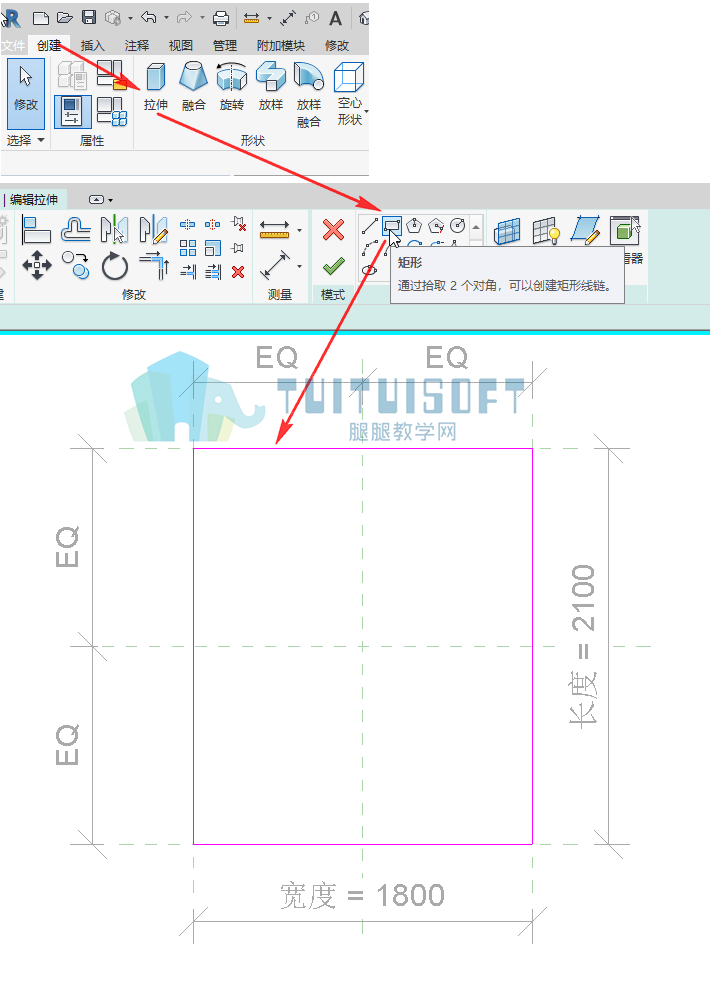Click the Set work plane icon

click(507, 231)
